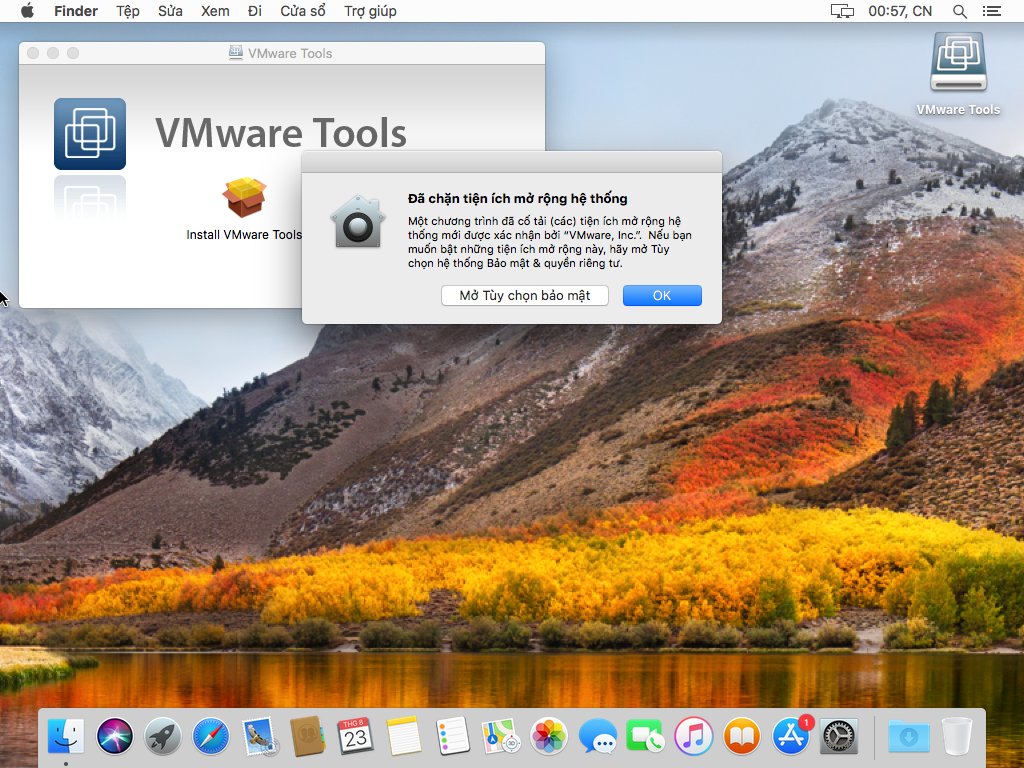Launch Safari from the Dock
The height and width of the screenshot is (768, 1024).
point(211,736)
